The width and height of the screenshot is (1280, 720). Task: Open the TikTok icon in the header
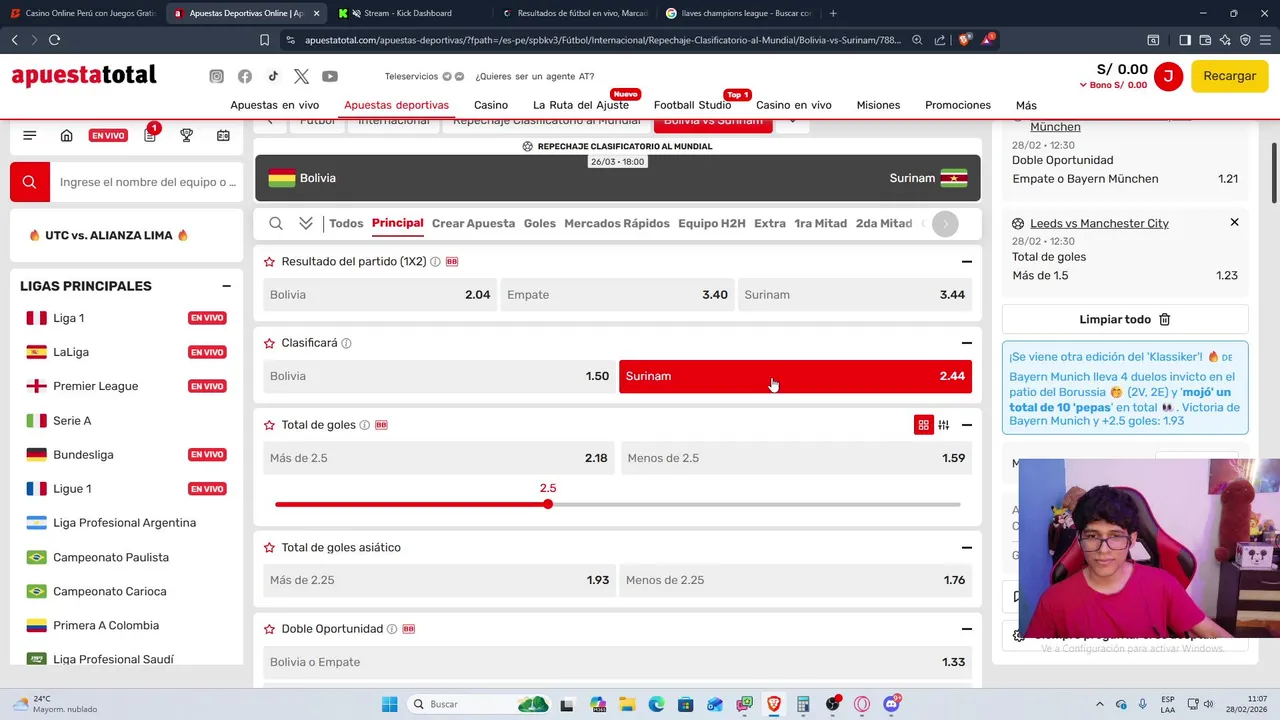coord(273,76)
